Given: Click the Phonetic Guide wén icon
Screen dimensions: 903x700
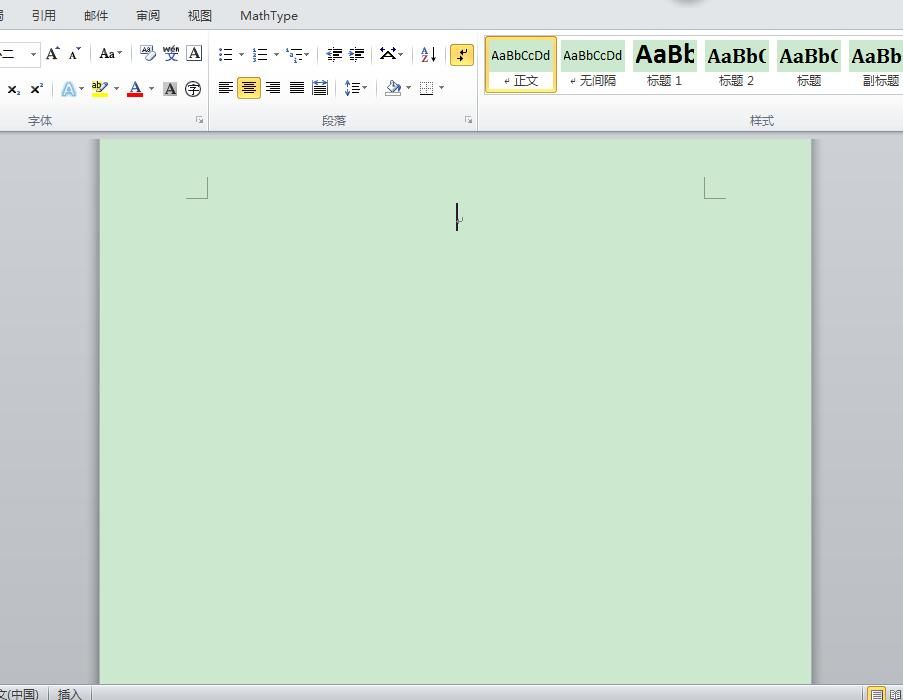Looking at the screenshot, I should [x=171, y=54].
